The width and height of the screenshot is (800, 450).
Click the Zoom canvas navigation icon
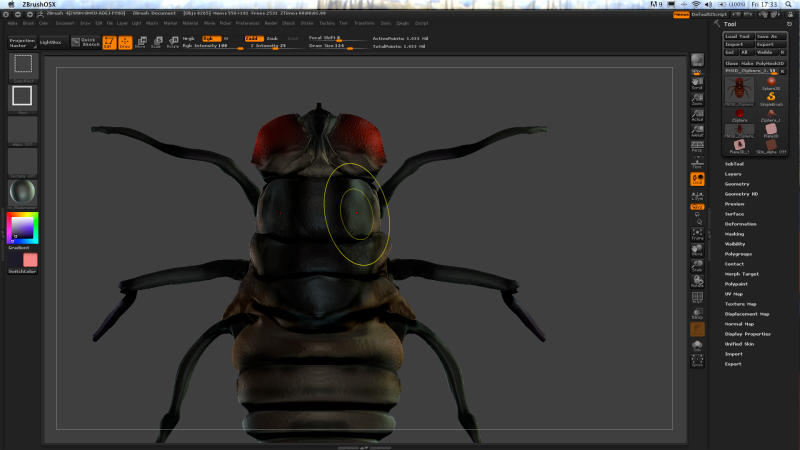pos(697,100)
